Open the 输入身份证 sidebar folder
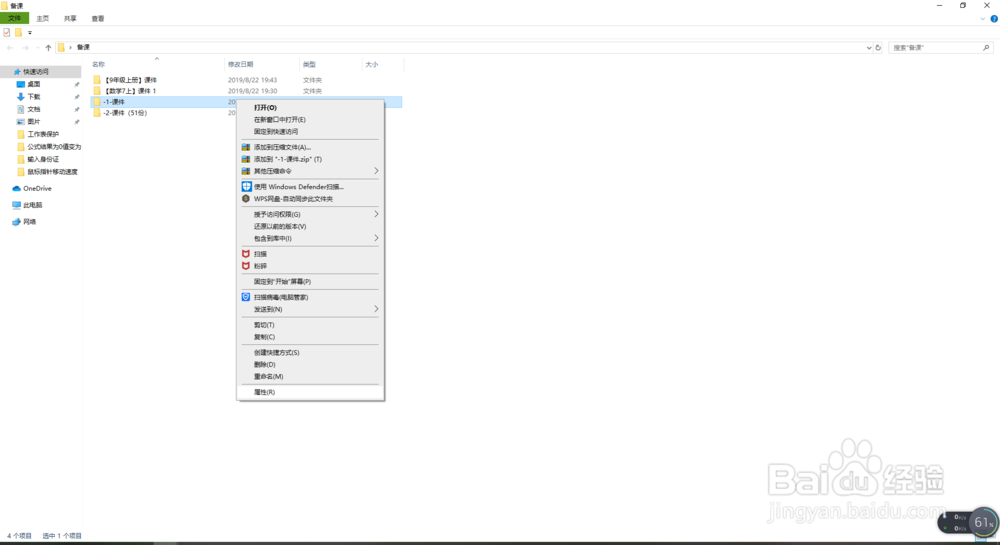The height and width of the screenshot is (545, 1000). (43, 159)
